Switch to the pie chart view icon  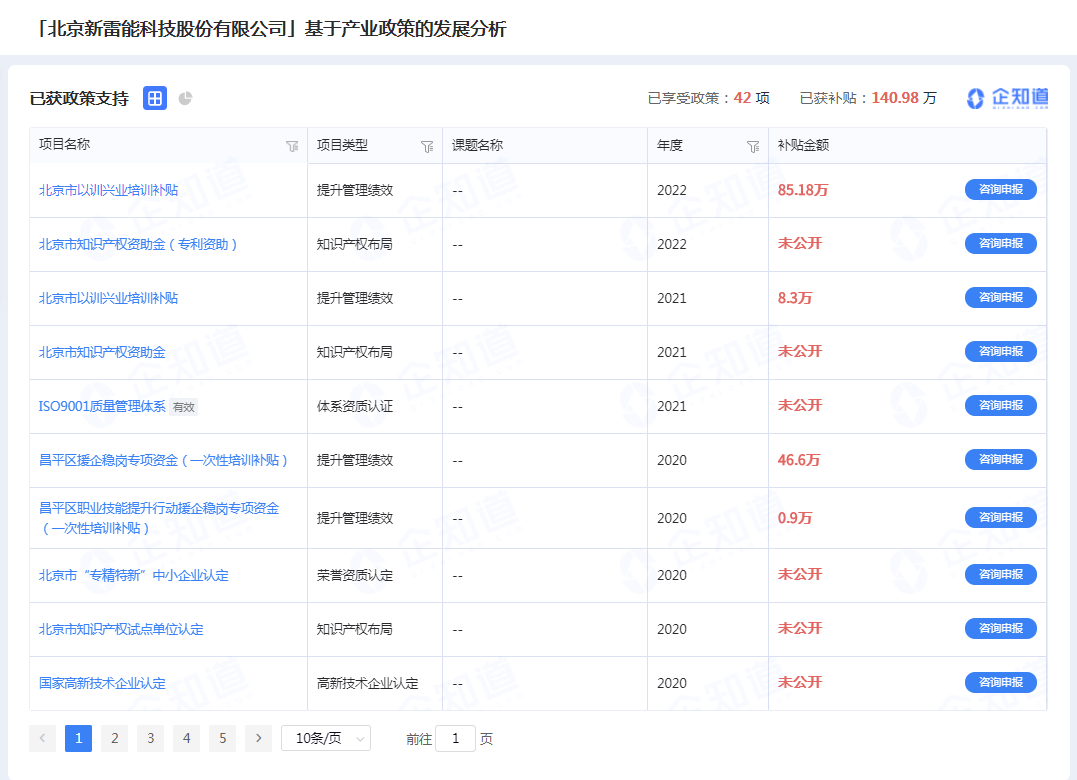tap(185, 98)
